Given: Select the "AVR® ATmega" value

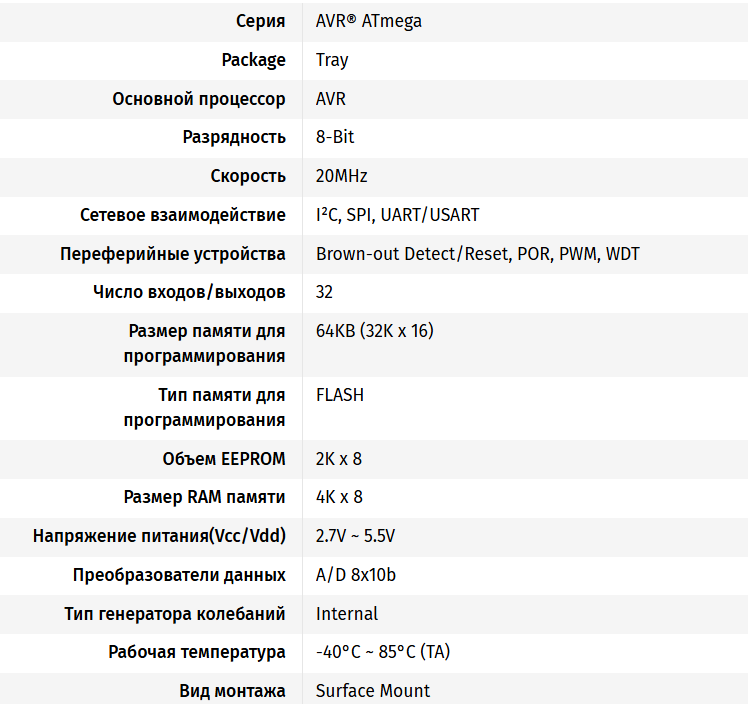Looking at the screenshot, I should [368, 21].
